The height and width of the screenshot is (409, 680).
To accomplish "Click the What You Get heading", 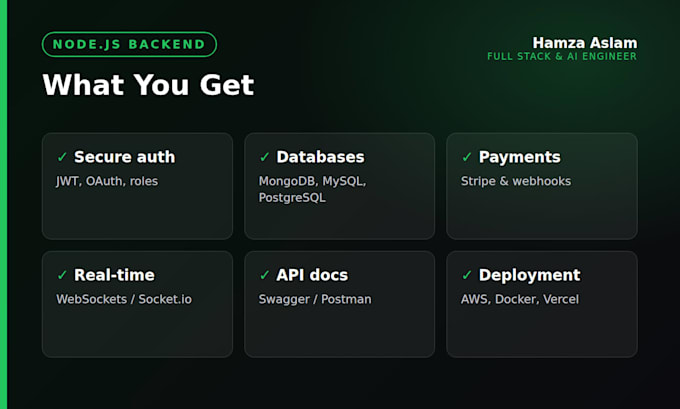I will [x=148, y=85].
